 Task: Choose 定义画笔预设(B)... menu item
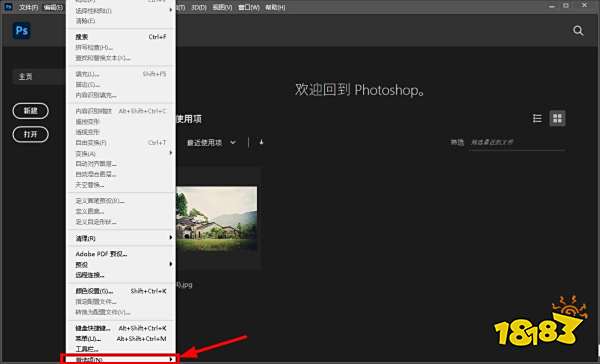tap(121, 201)
